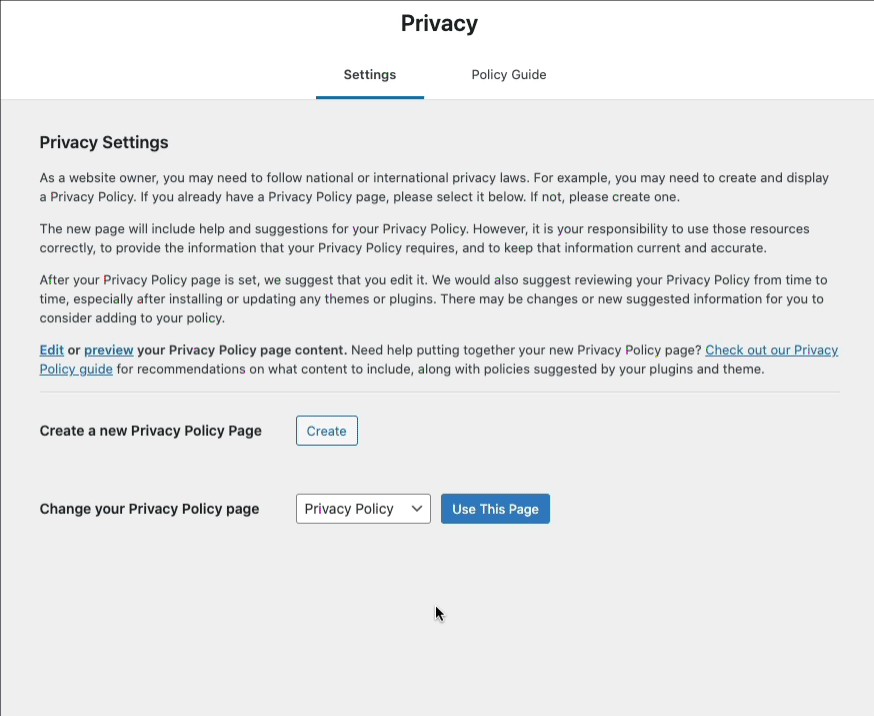
Task: Create a new Privacy Policy page
Action: (326, 430)
